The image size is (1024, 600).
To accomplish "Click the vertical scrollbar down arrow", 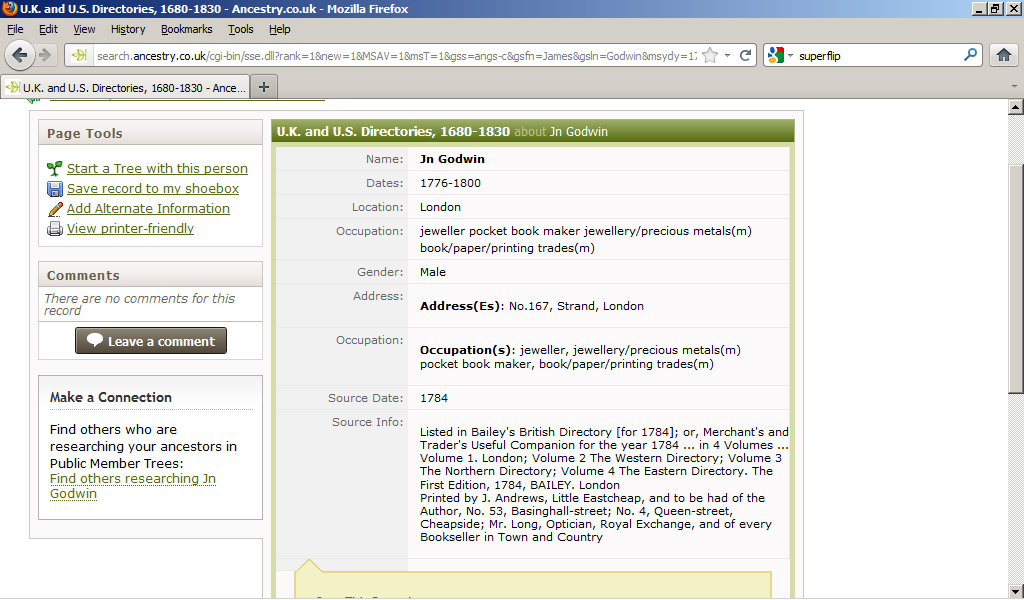I will (x=1016, y=592).
